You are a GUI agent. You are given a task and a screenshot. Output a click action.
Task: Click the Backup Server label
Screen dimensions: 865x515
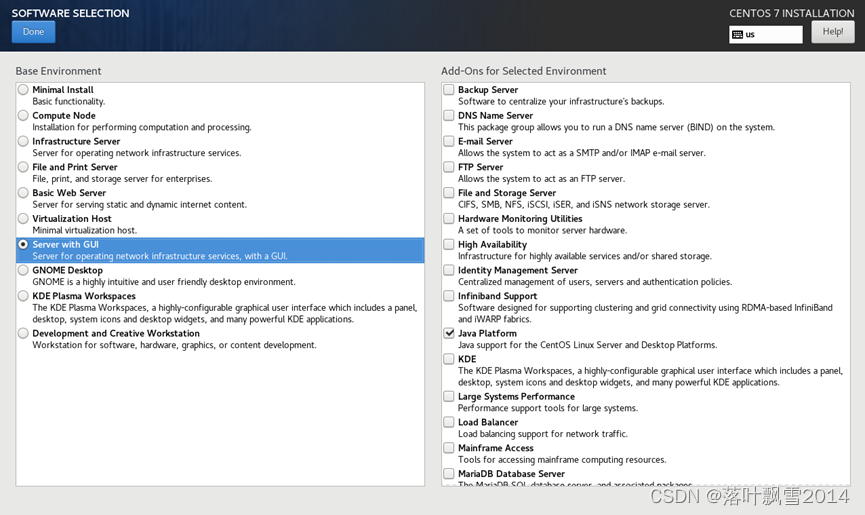(488, 89)
